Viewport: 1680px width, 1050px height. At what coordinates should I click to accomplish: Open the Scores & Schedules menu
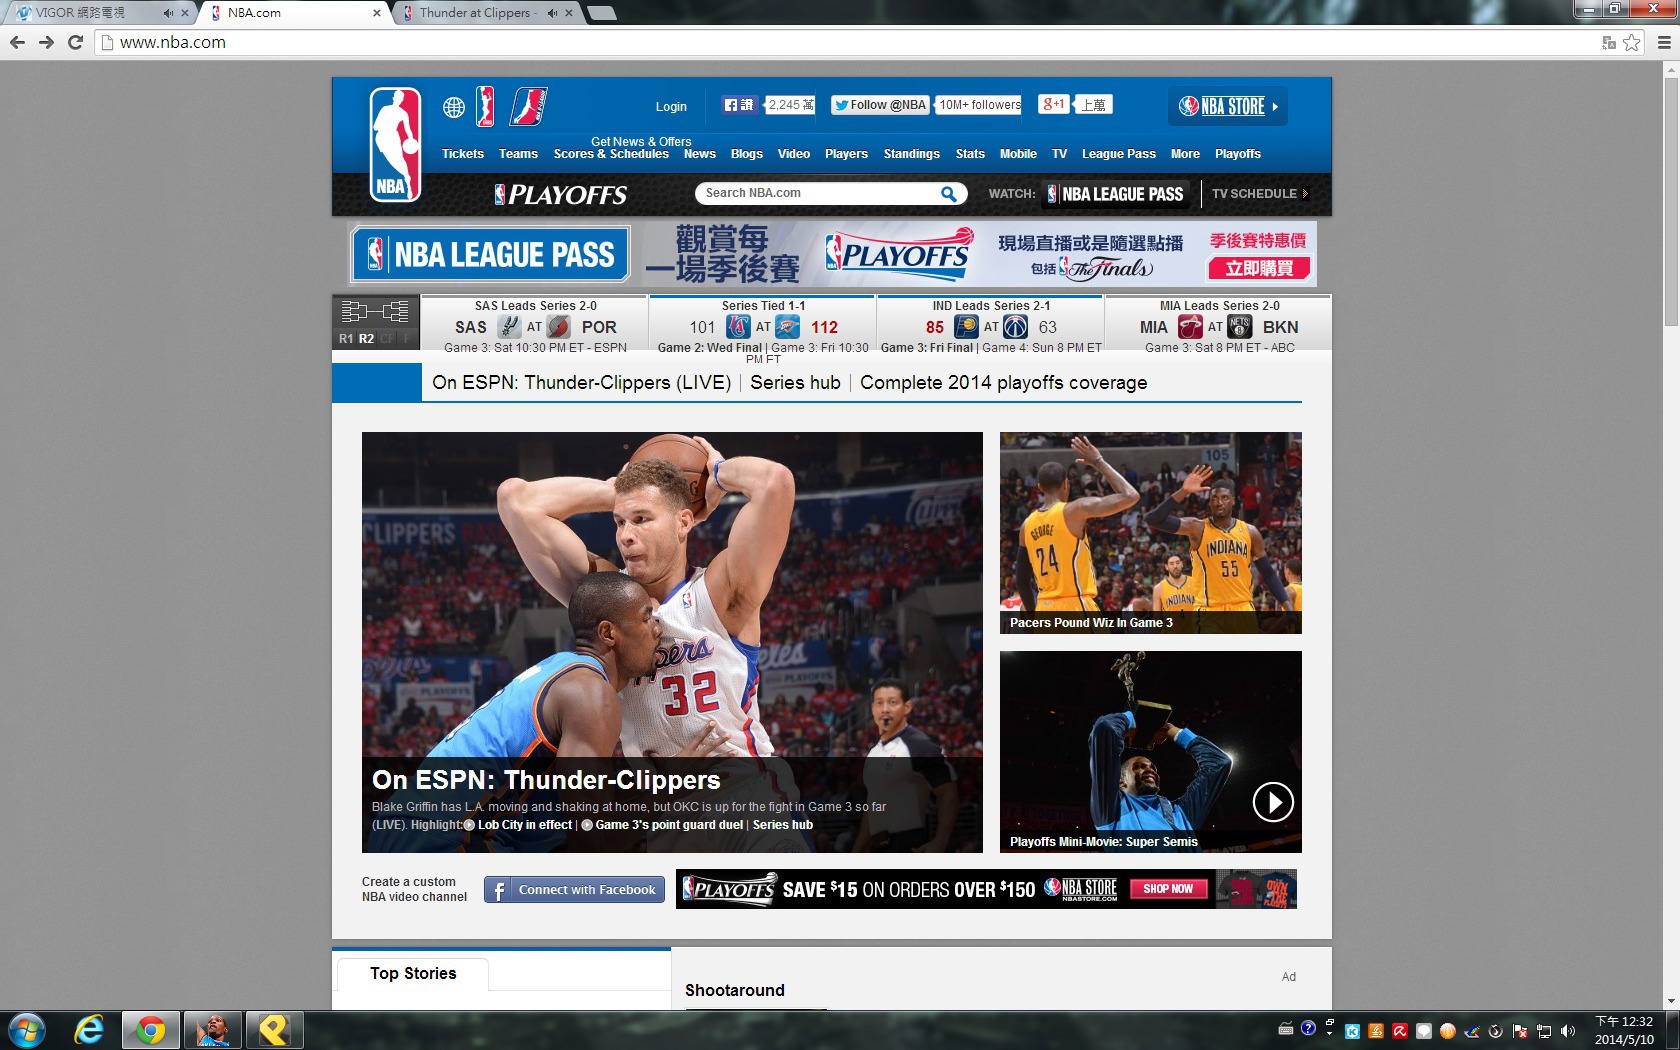[611, 154]
